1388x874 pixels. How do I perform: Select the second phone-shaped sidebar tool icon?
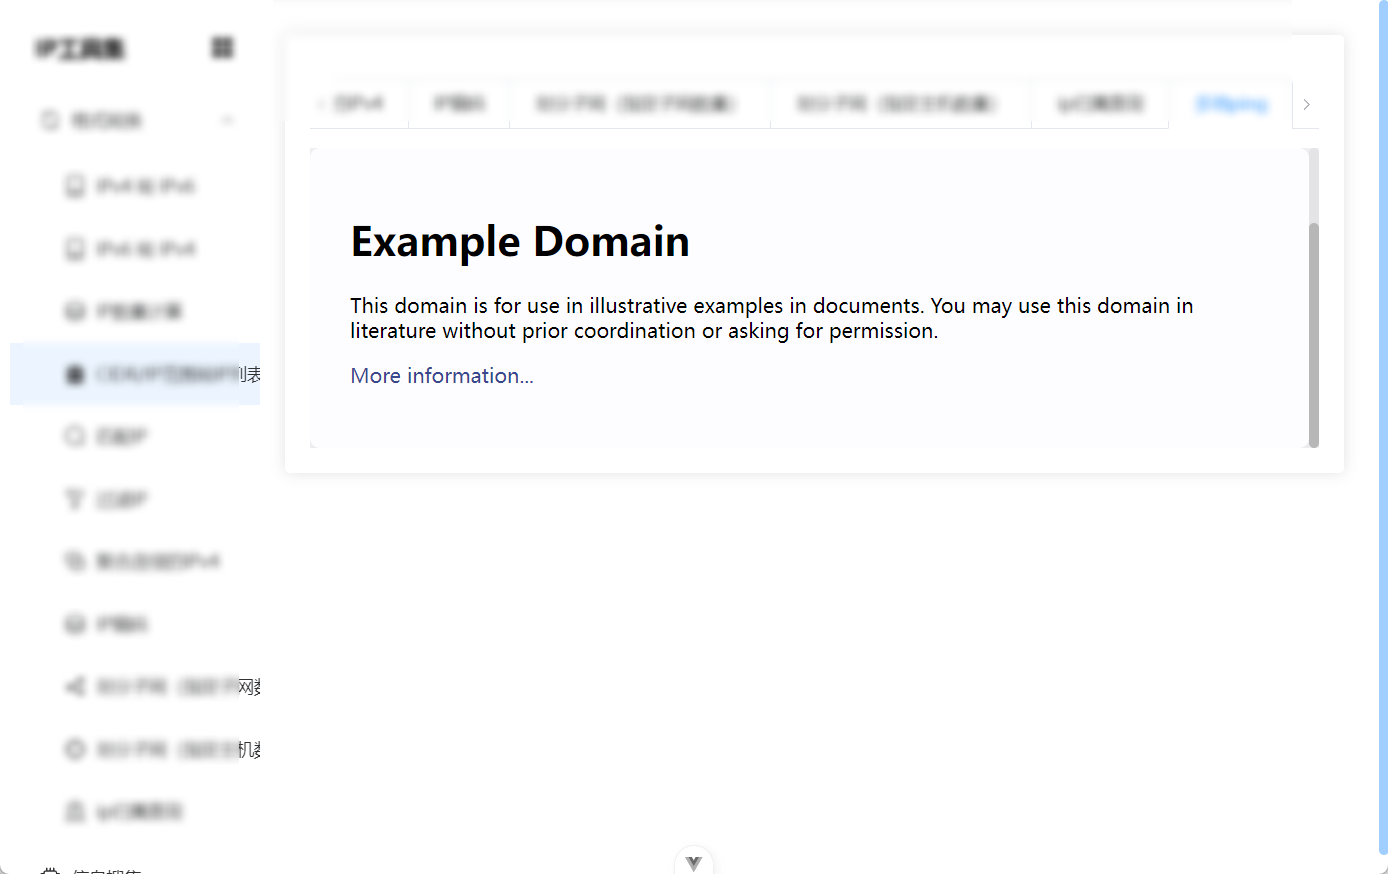coord(75,248)
